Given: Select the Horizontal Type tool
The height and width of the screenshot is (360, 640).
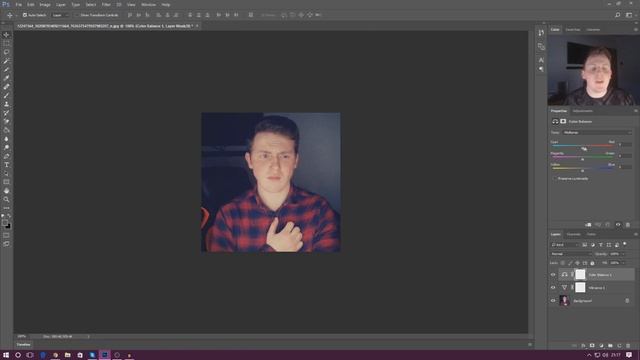Looking at the screenshot, I should tap(7, 165).
